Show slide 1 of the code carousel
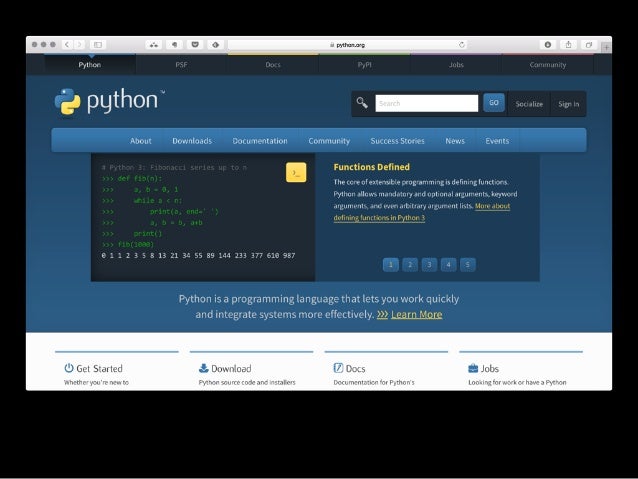638x479 pixels. click(x=391, y=265)
